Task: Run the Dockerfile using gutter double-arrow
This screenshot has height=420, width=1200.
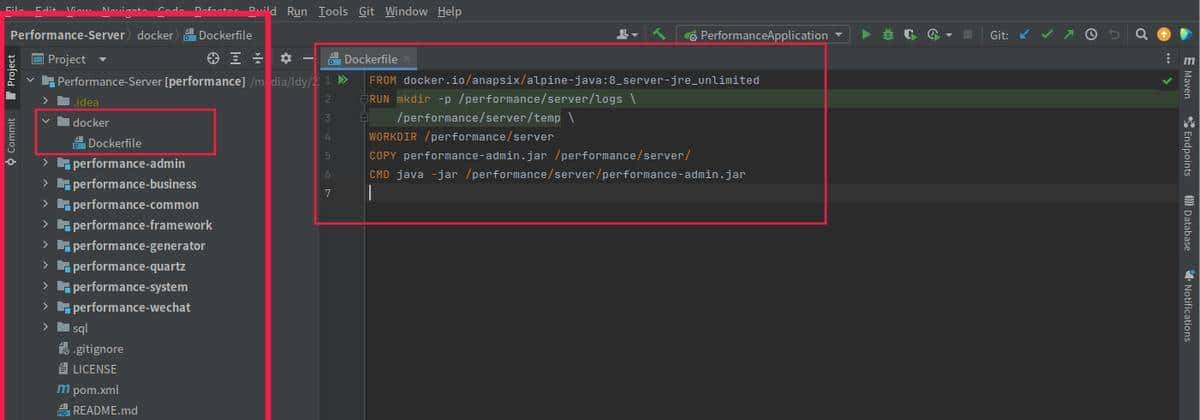Action: [x=343, y=80]
